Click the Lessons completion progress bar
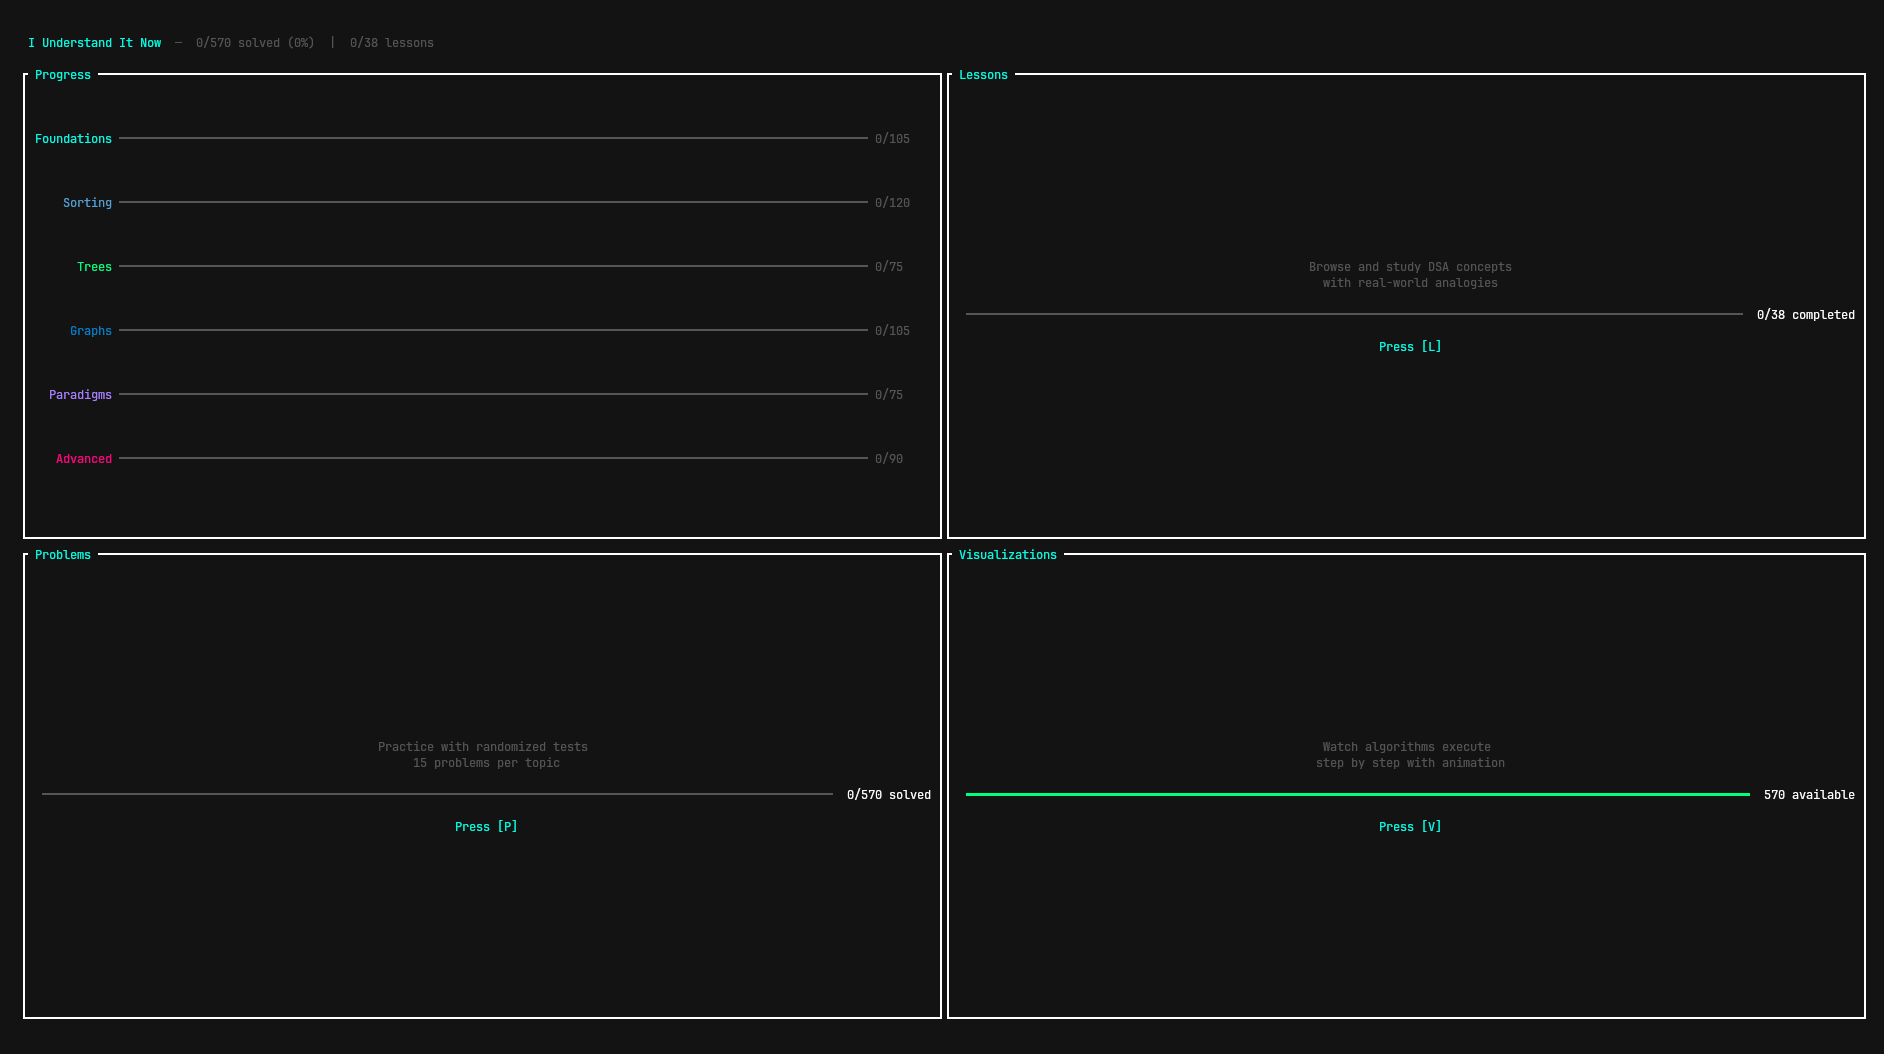The width and height of the screenshot is (1884, 1054). 1354,314
